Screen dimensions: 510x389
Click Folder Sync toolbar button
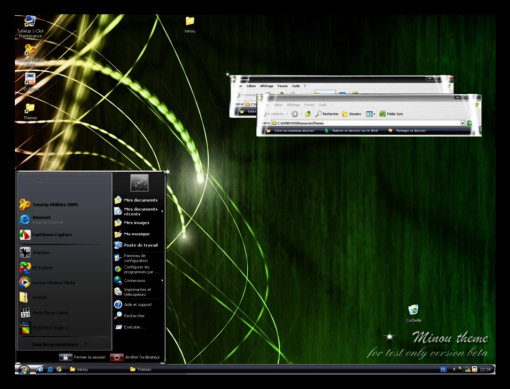(391, 114)
